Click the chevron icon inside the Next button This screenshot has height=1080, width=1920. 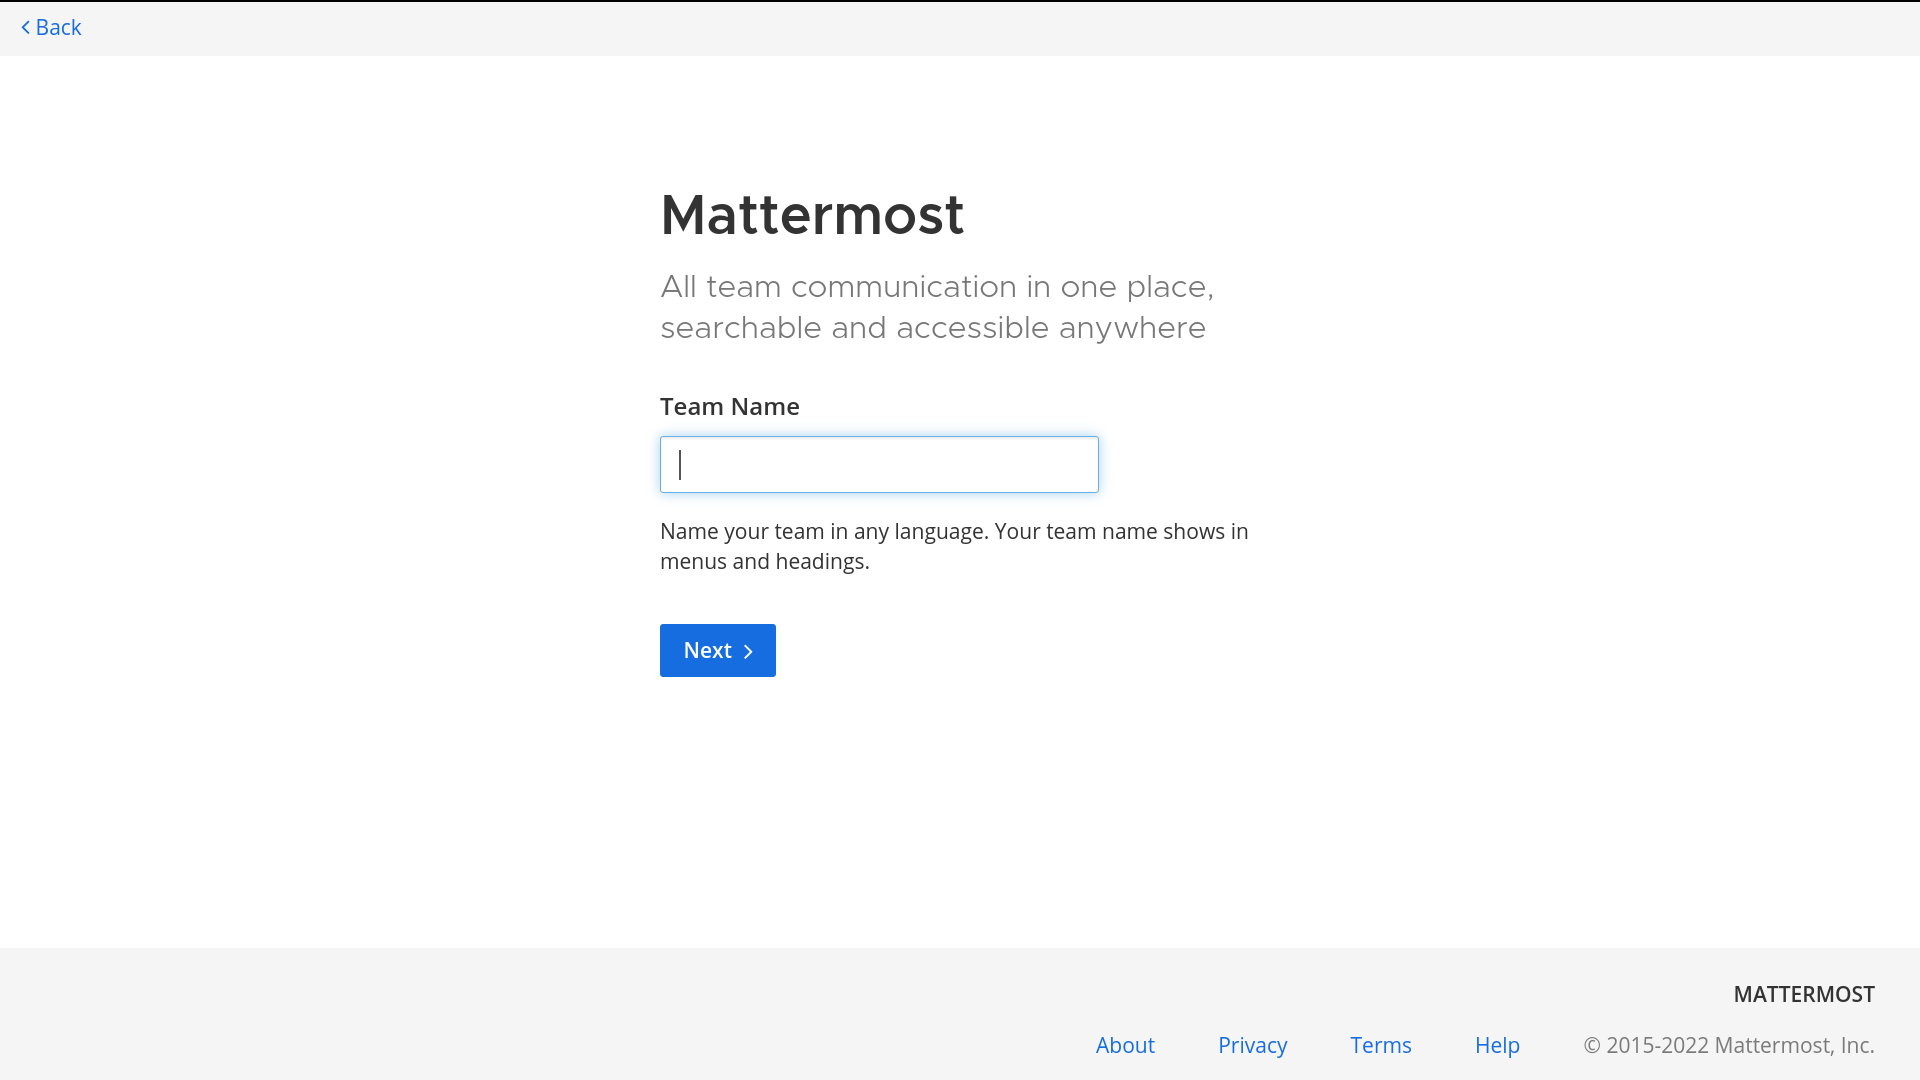coord(748,652)
